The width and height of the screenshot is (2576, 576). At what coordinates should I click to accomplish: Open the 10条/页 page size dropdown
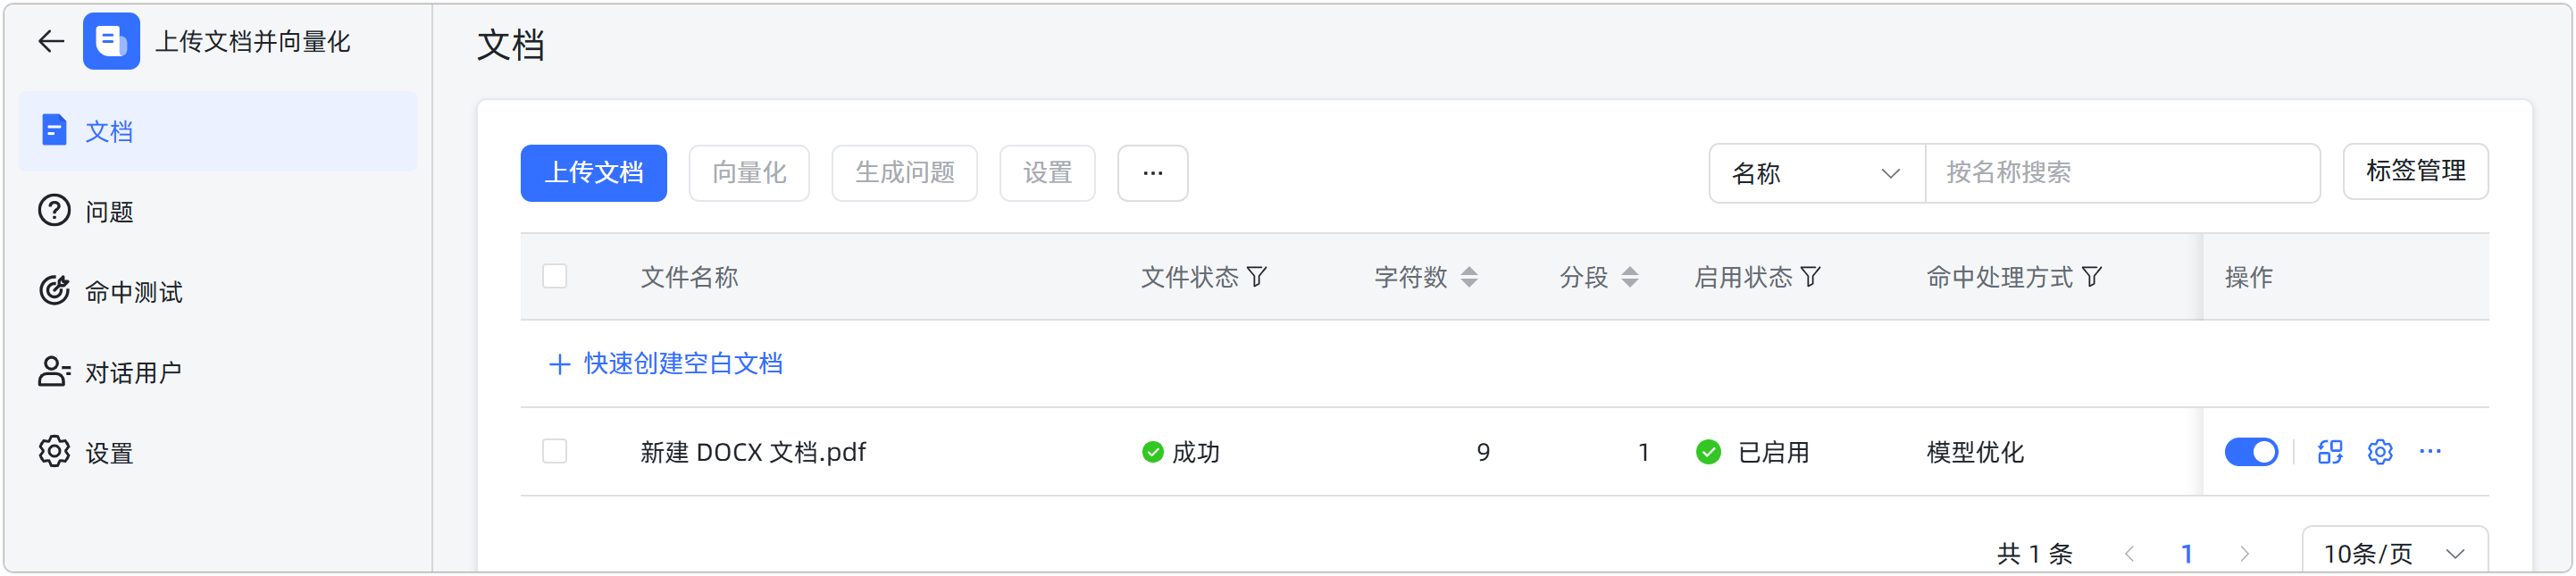click(x=2393, y=553)
